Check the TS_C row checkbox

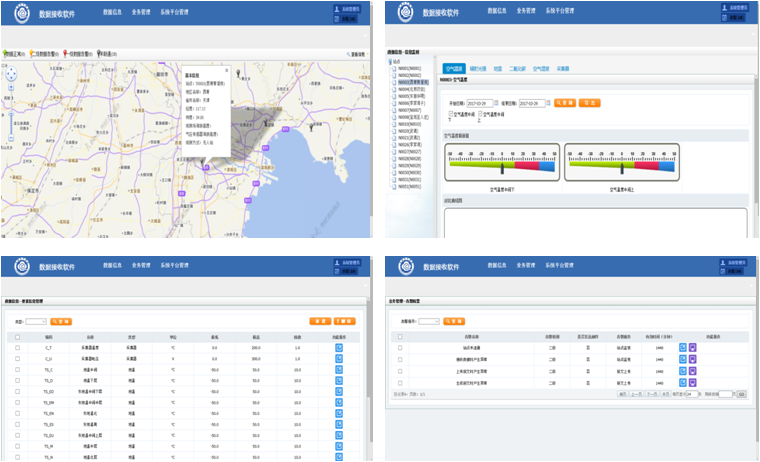point(17,369)
